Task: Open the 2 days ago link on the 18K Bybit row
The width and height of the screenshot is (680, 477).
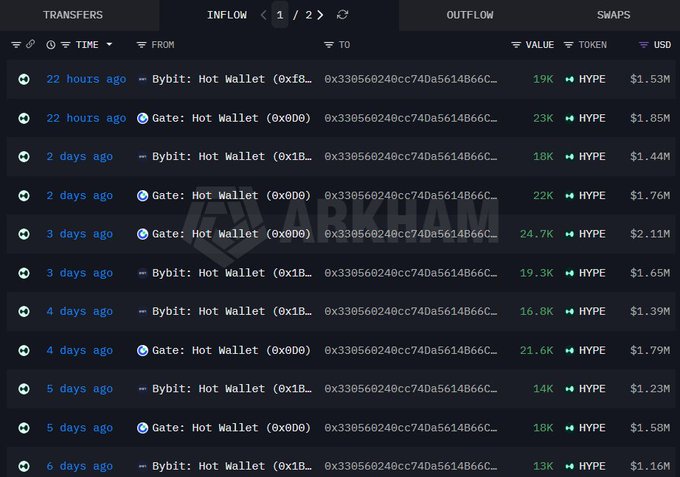Action: [79, 157]
